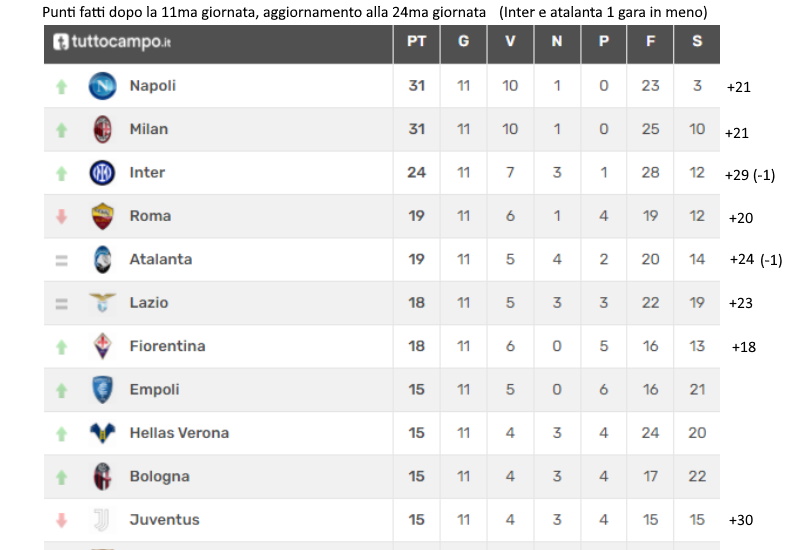Click the Fiorentina club crest icon
The height and width of the screenshot is (550, 785).
point(102,346)
